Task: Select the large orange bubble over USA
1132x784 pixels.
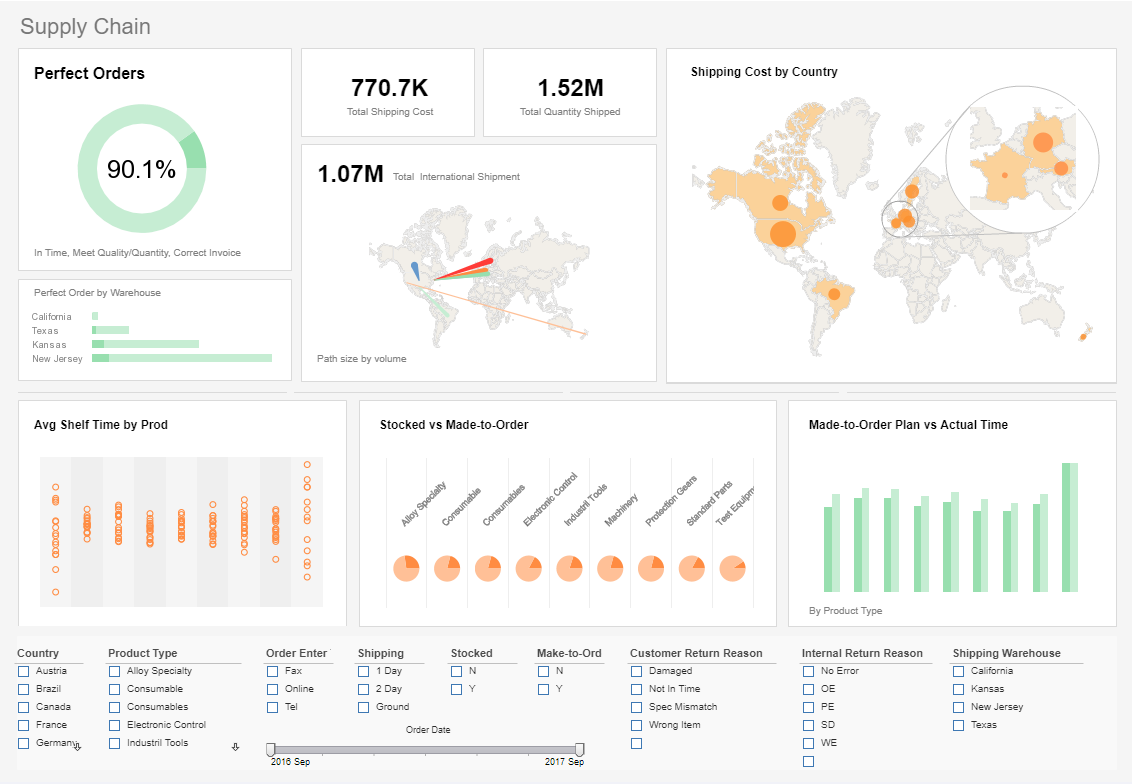Action: coord(783,235)
